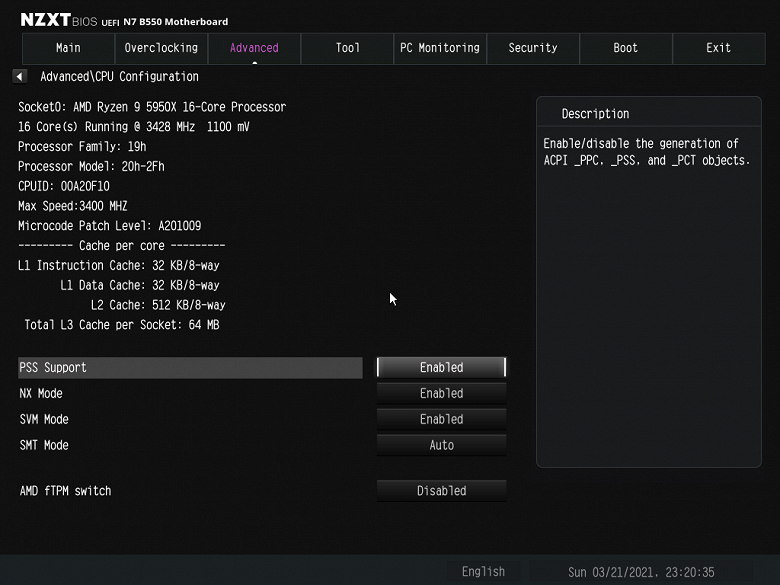780x585 pixels.
Task: Click the CPUID: 00A20F10 text
Action: (64, 186)
